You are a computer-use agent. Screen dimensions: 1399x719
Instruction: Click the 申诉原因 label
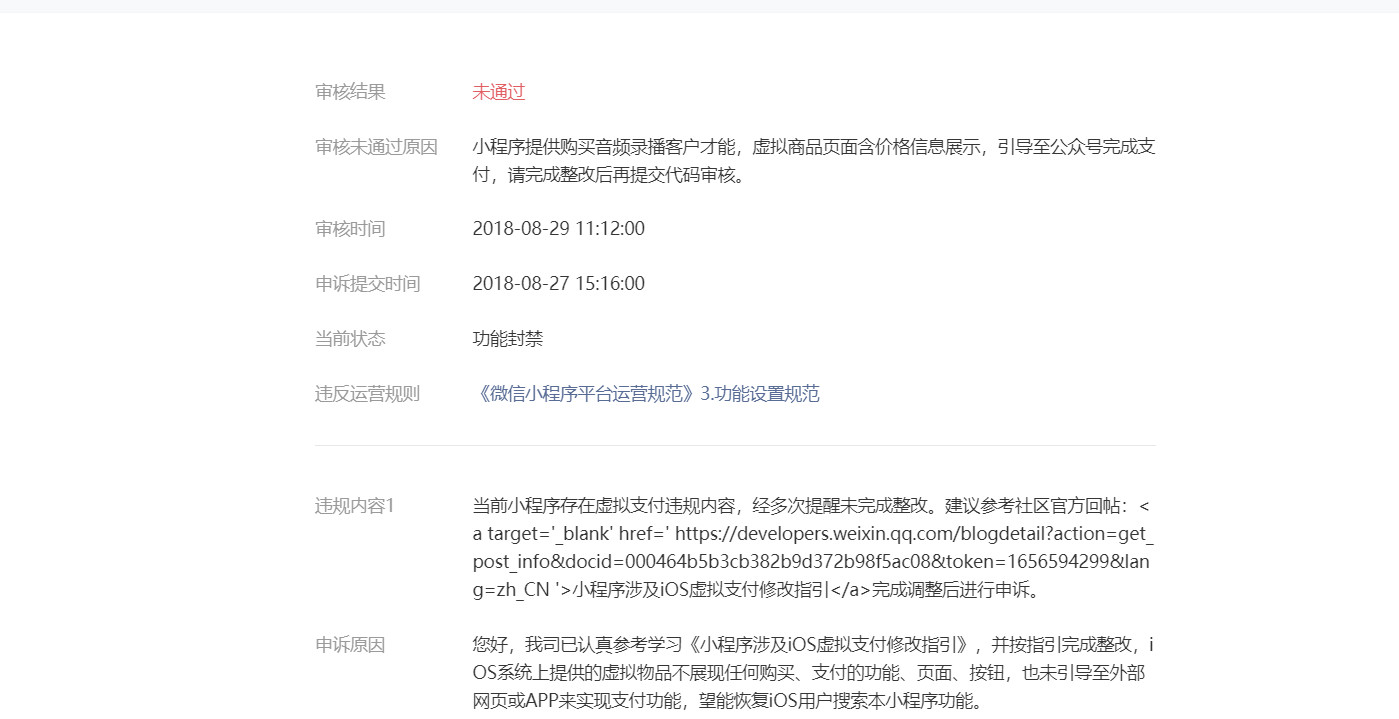350,645
